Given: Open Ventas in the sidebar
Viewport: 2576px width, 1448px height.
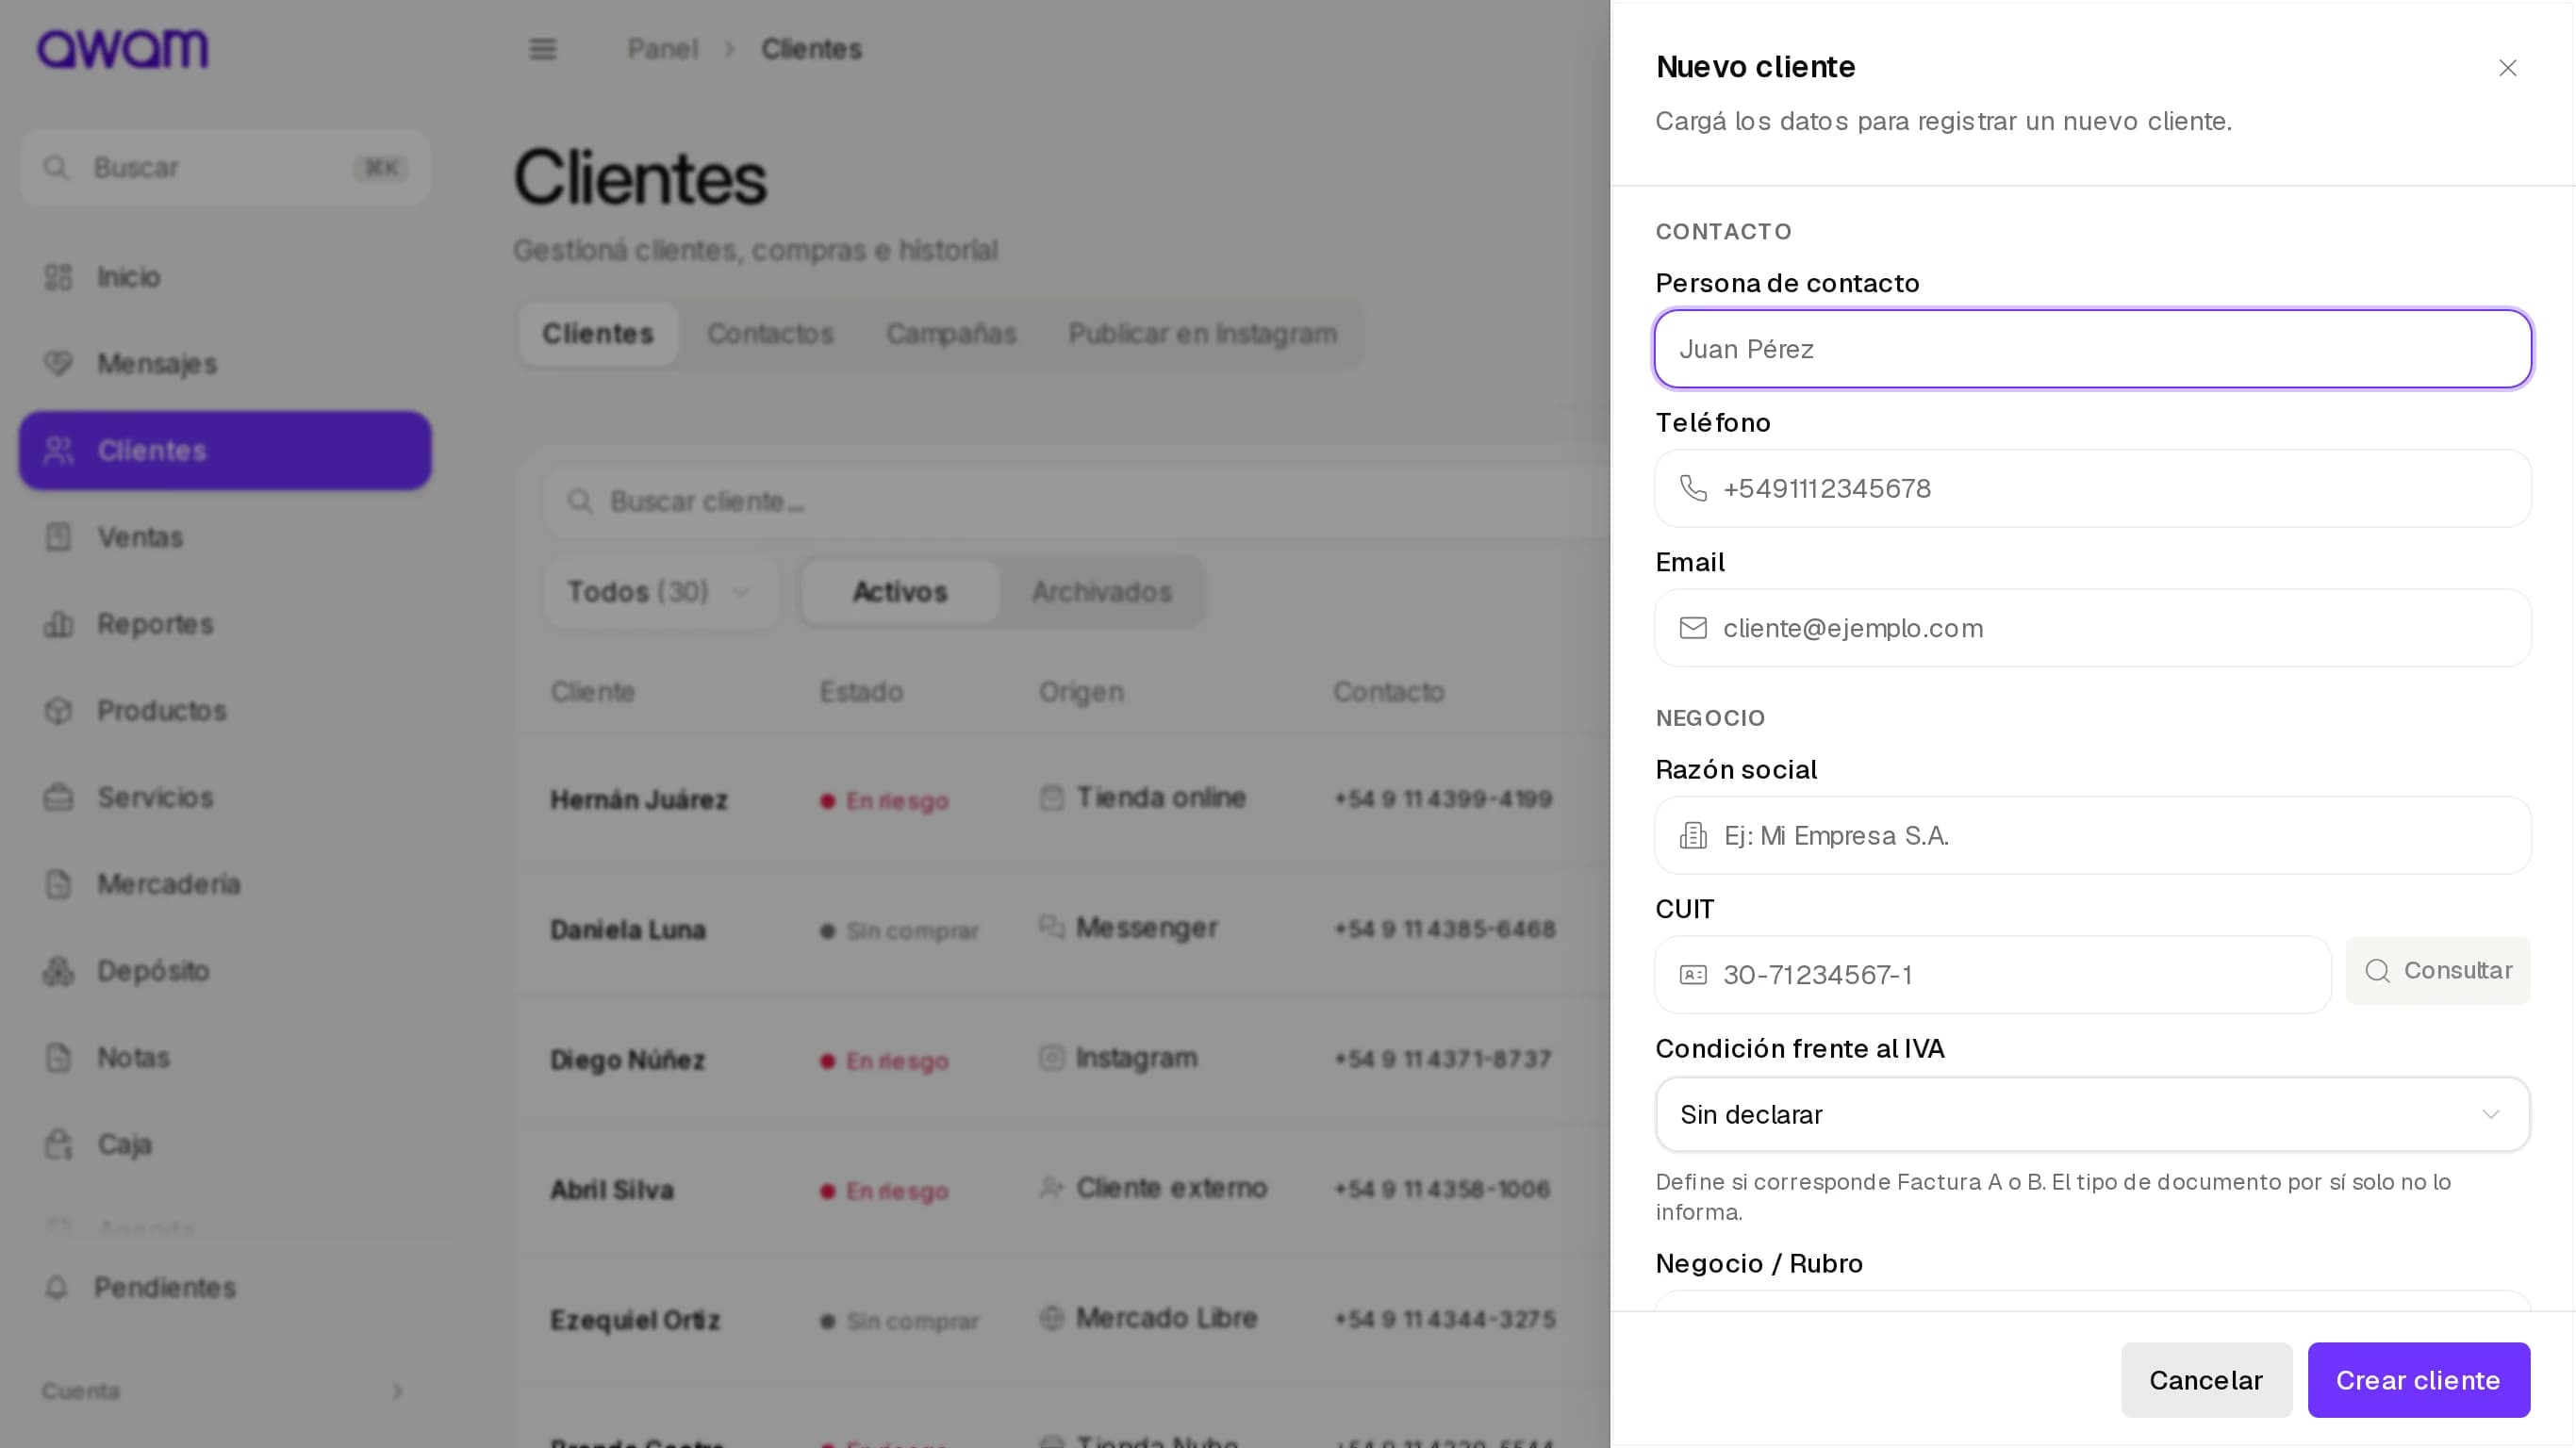Looking at the screenshot, I should [225, 537].
